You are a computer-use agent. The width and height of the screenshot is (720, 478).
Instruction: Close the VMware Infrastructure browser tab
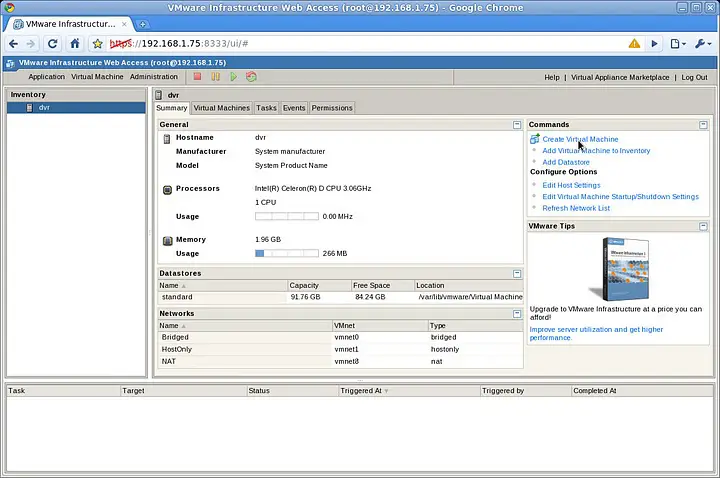[x=124, y=24]
